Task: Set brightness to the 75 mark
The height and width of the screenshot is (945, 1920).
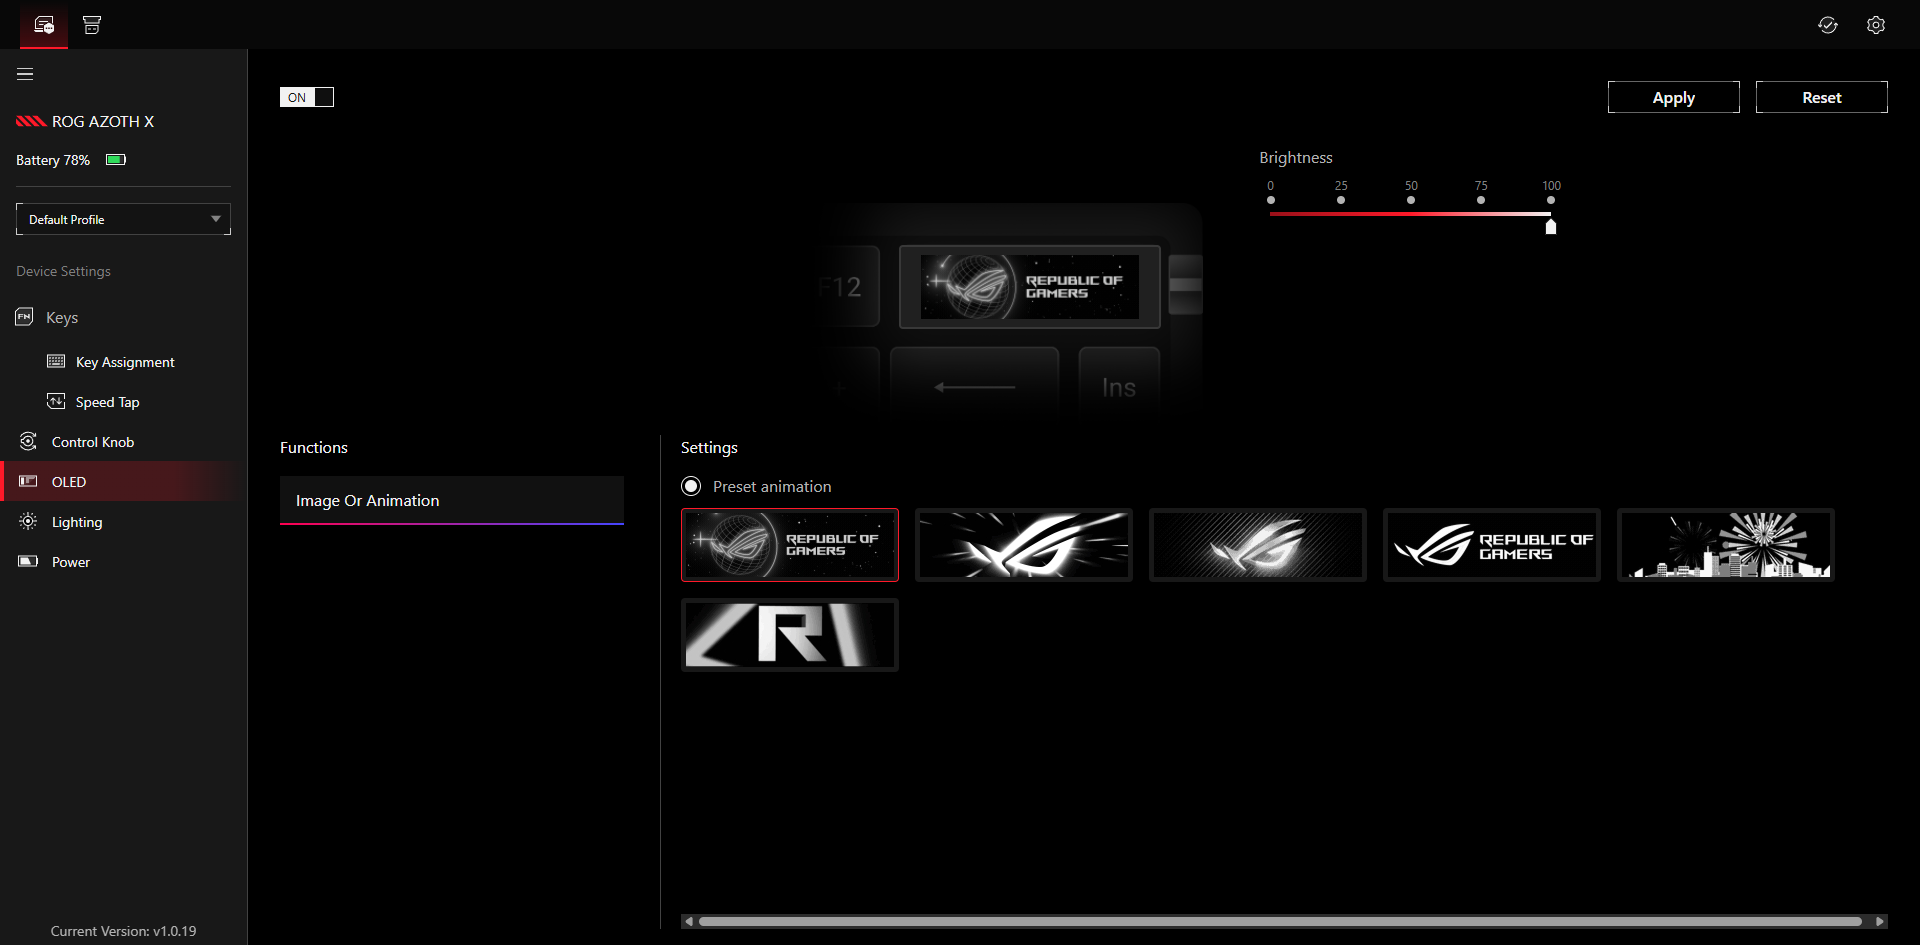Action: tap(1481, 200)
